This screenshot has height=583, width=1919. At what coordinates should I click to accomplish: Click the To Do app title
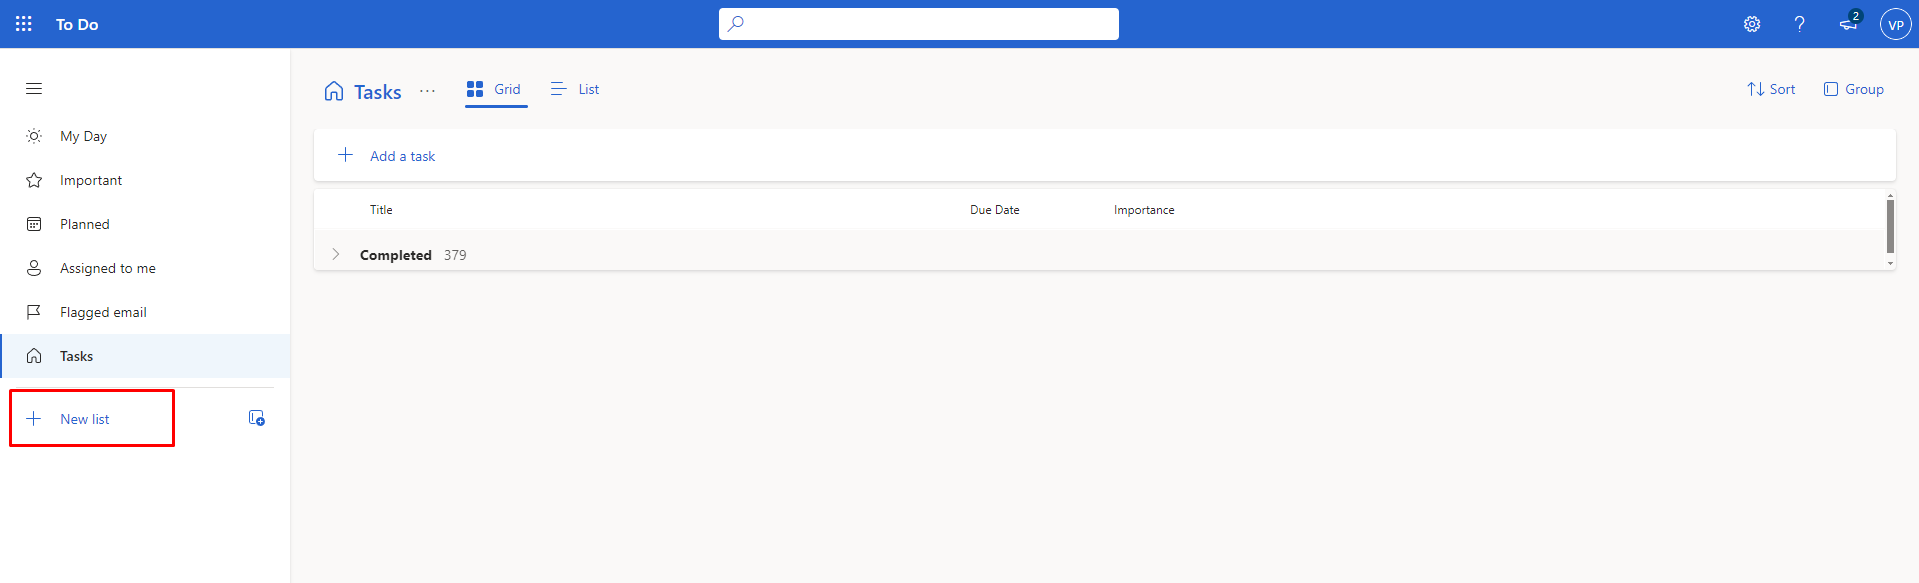coord(77,24)
